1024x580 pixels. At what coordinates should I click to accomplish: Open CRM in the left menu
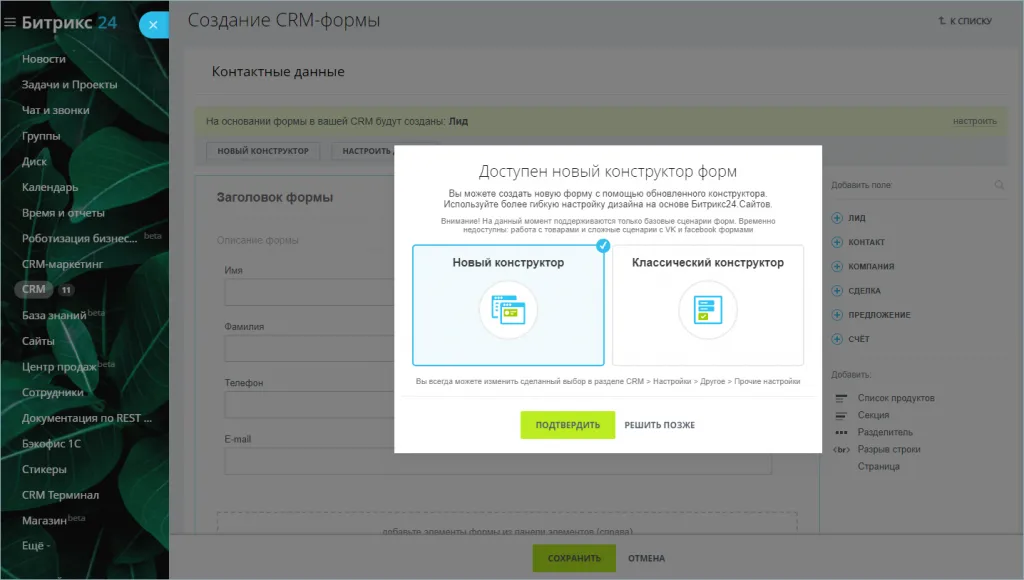(x=34, y=289)
